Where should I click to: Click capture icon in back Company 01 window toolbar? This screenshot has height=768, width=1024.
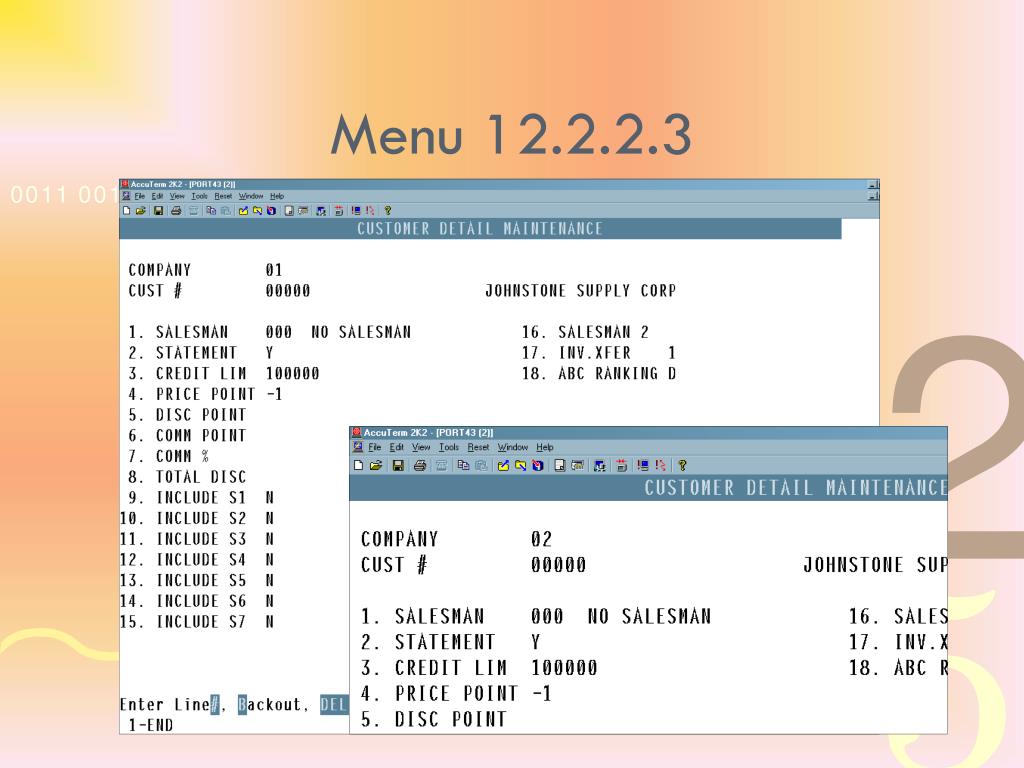tap(271, 210)
